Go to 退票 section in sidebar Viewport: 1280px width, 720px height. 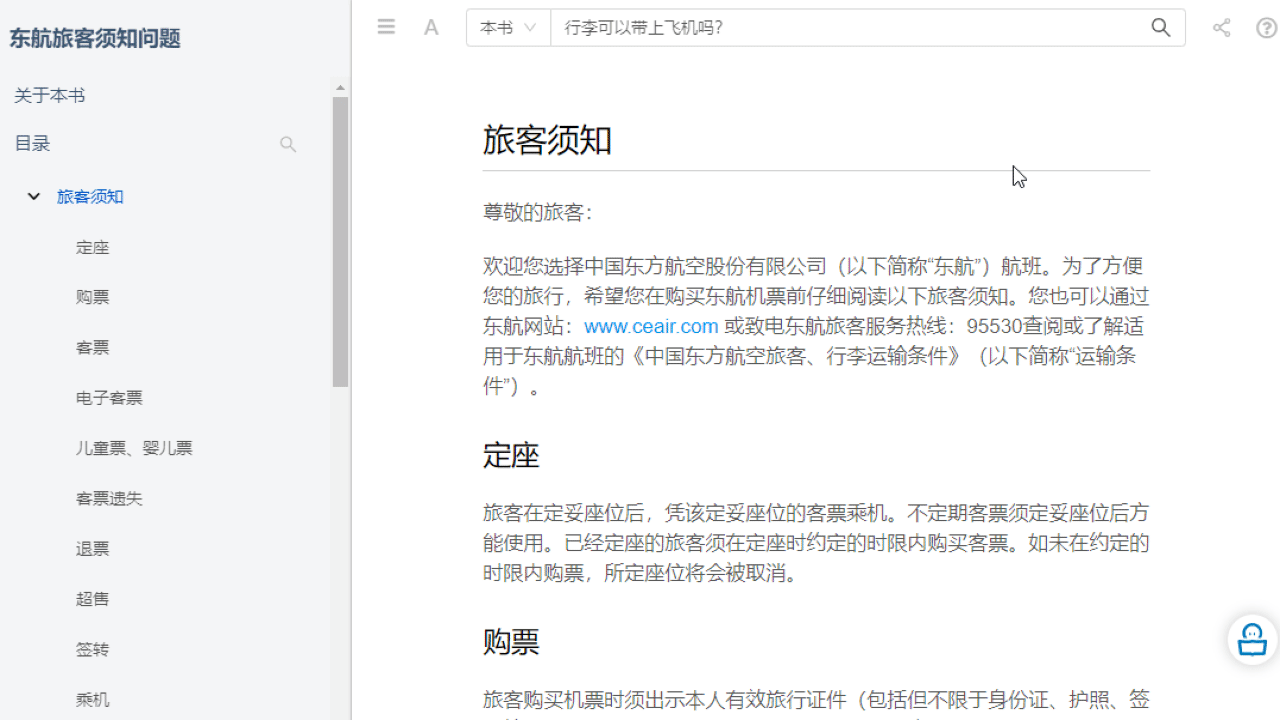click(x=92, y=548)
